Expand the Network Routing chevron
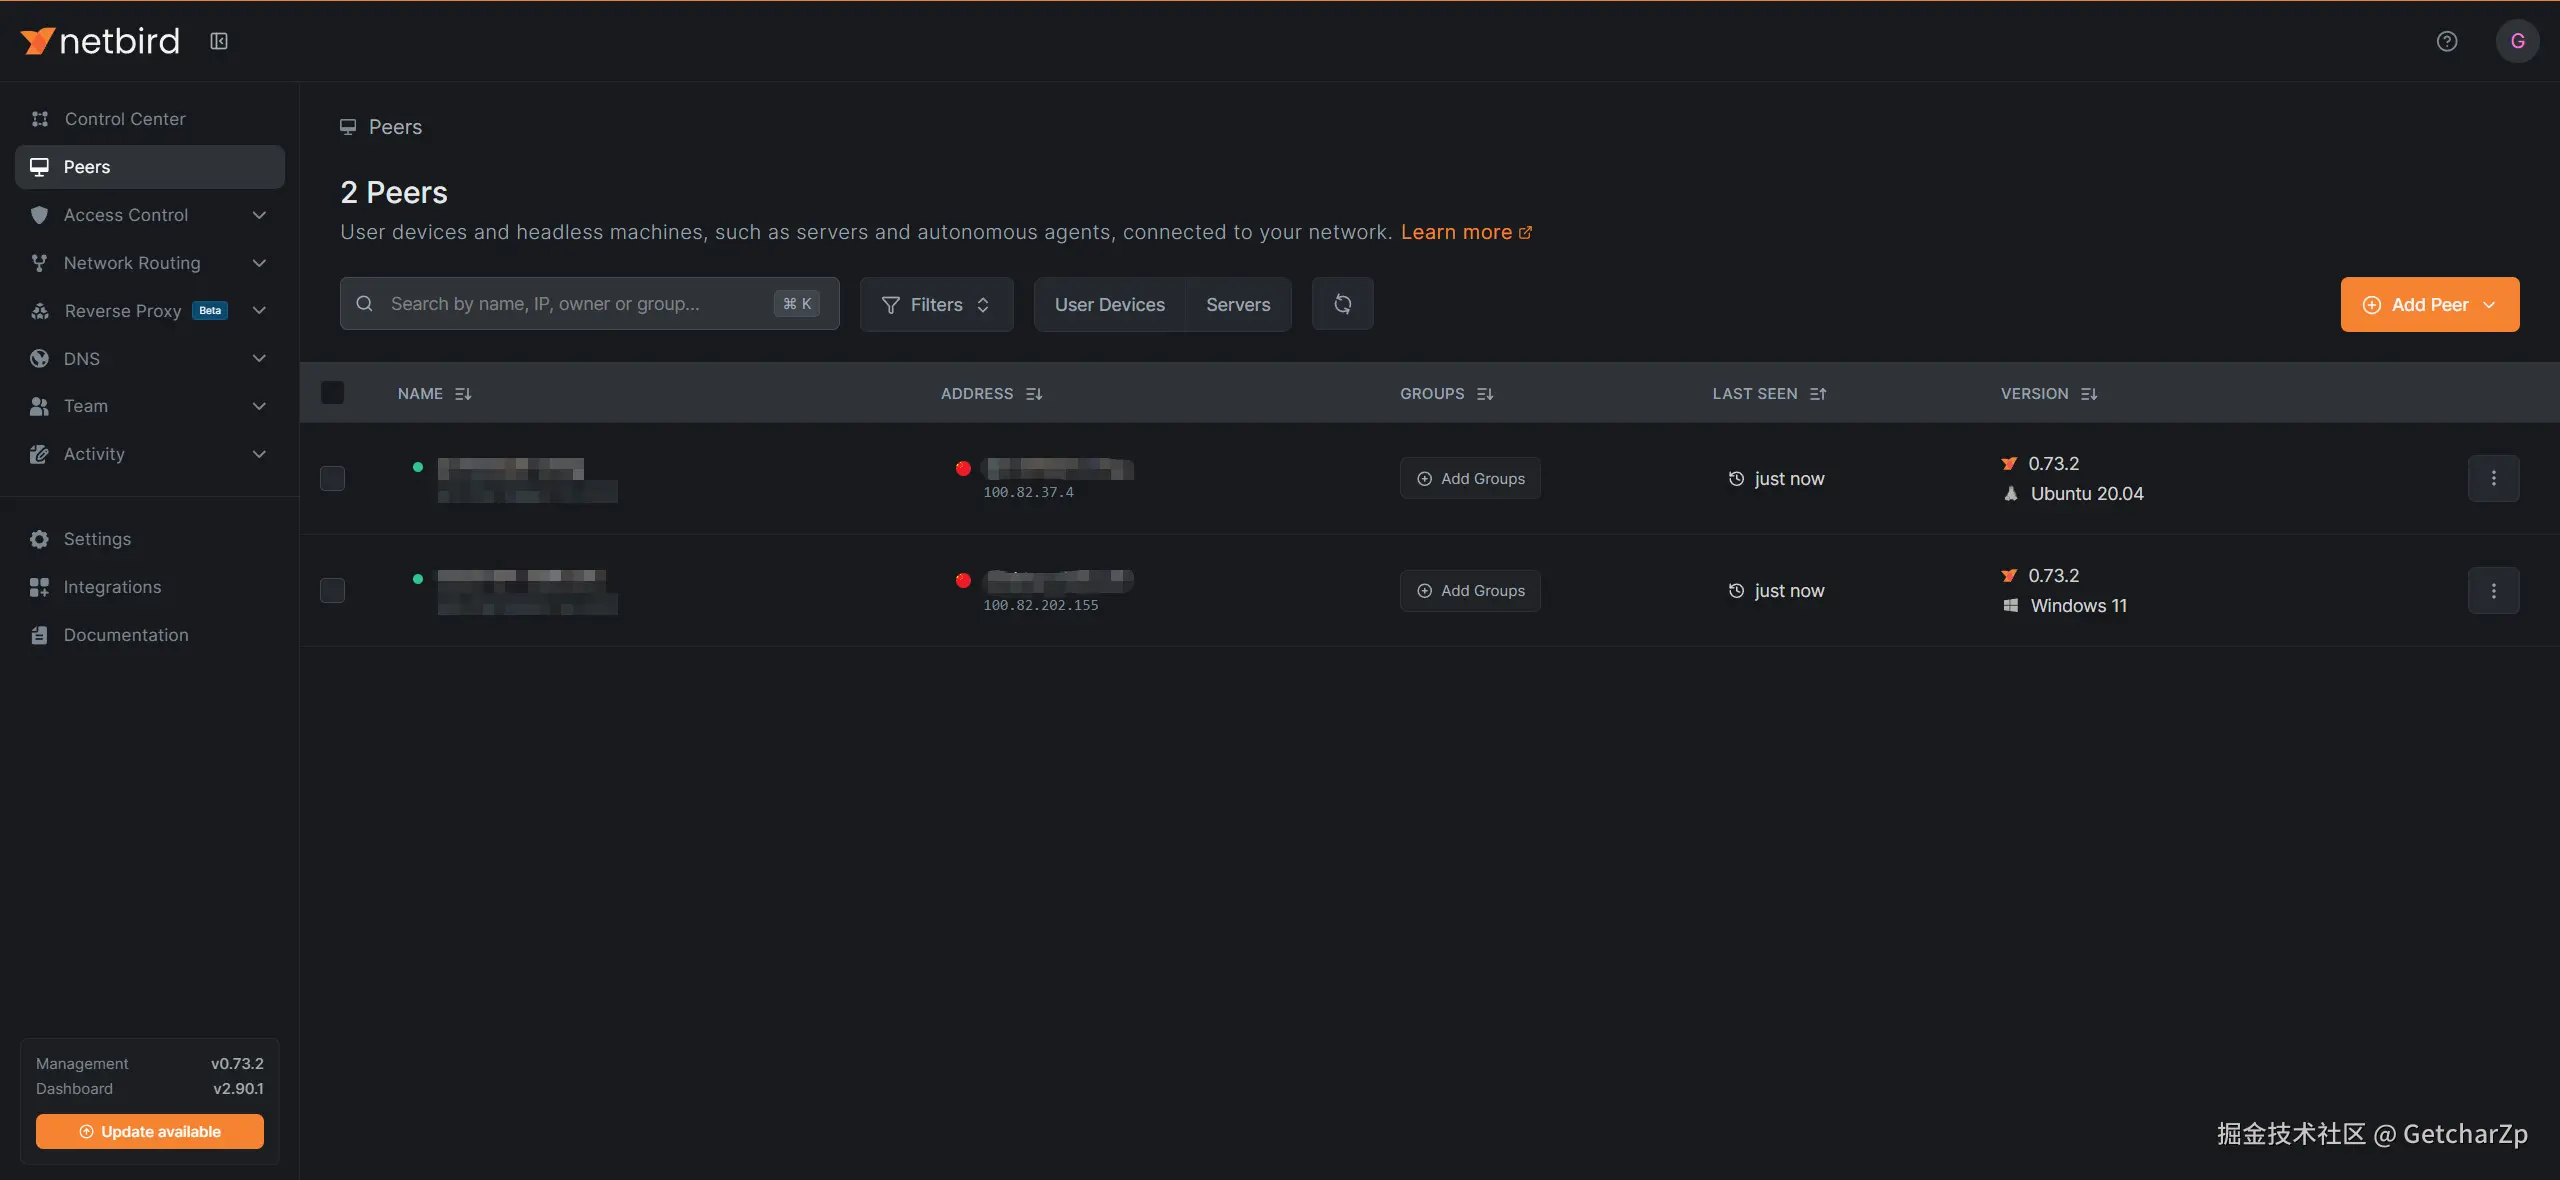This screenshot has height=1180, width=2560. point(259,263)
